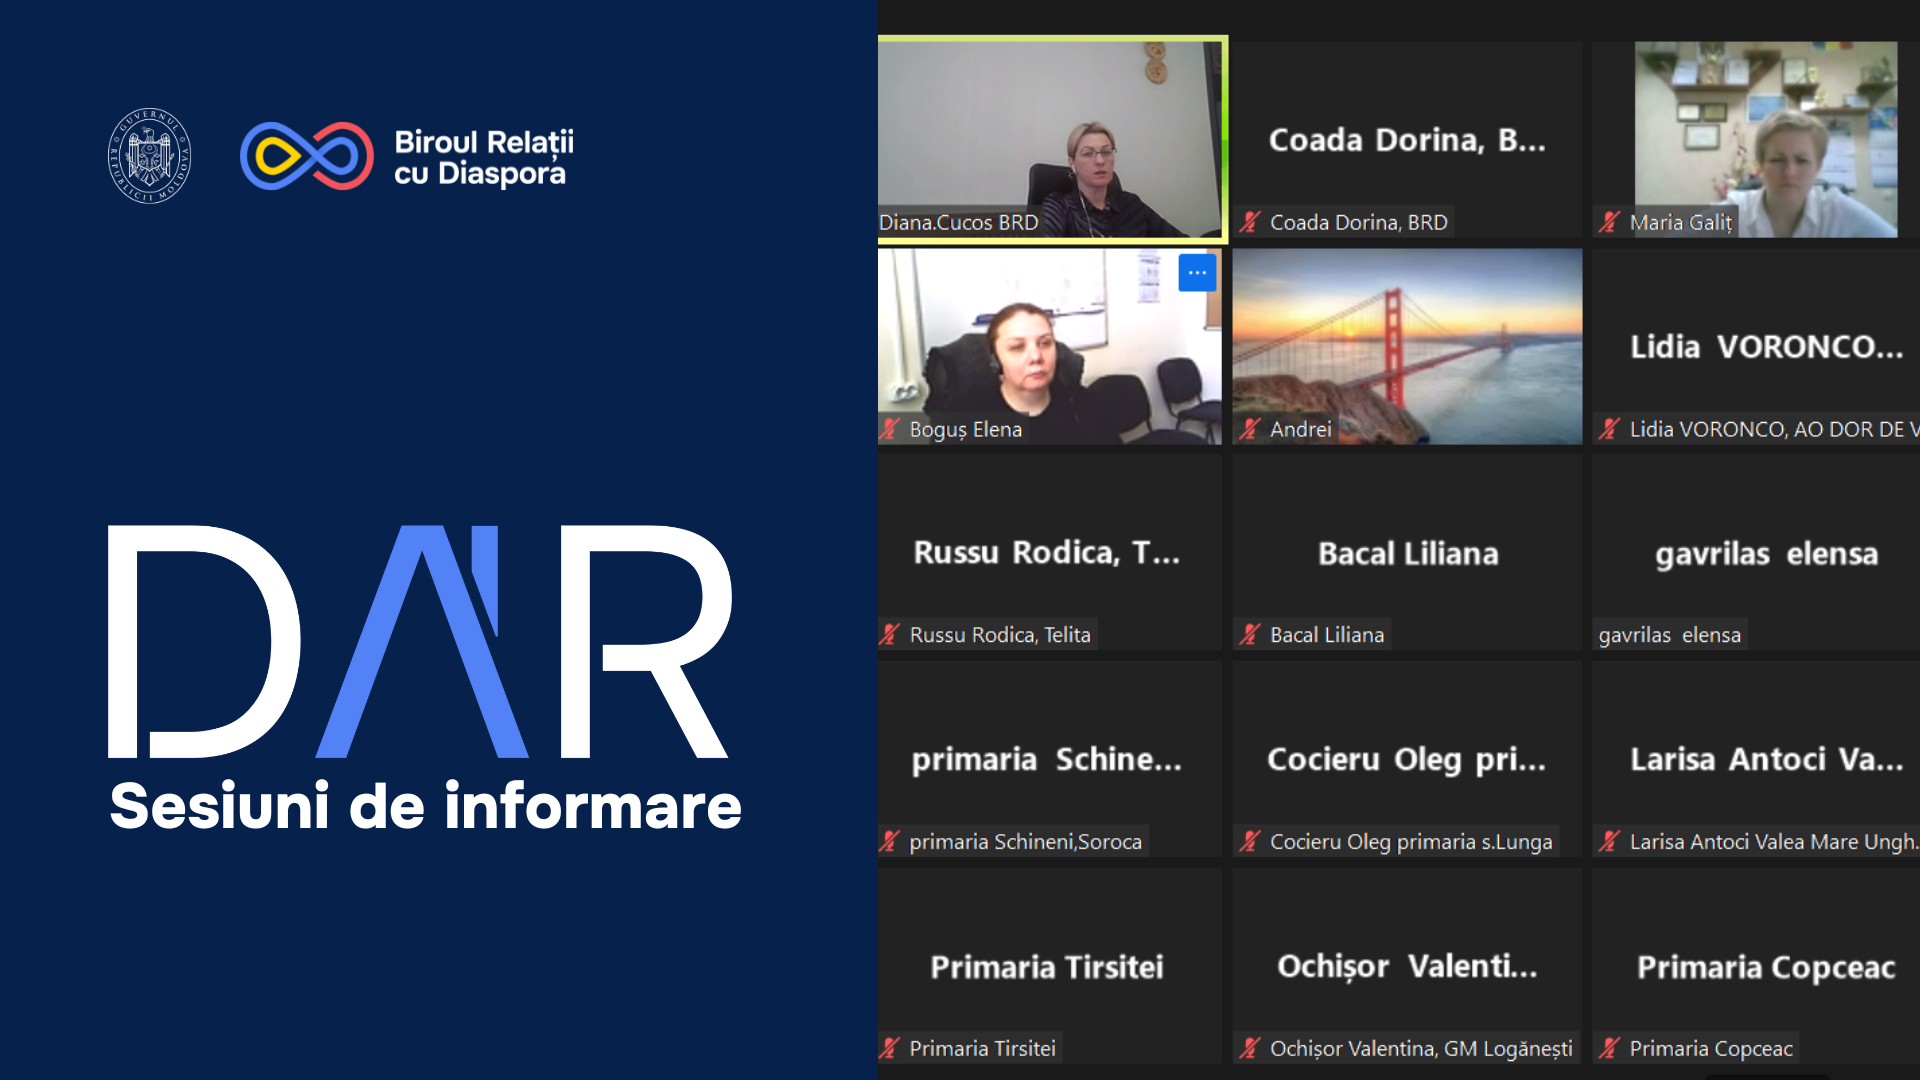Click the muted mic icon beside Lidia VORONCO
The height and width of the screenshot is (1080, 1920).
1609,429
